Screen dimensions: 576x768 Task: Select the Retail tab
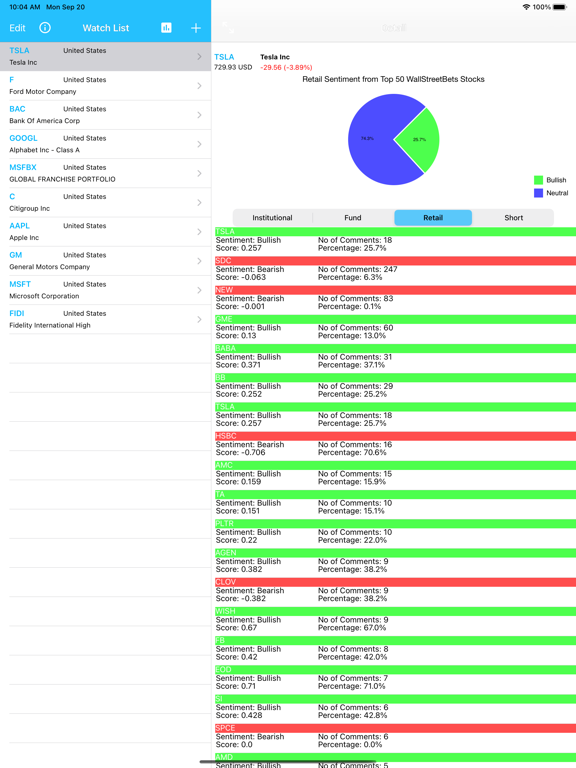tap(433, 217)
